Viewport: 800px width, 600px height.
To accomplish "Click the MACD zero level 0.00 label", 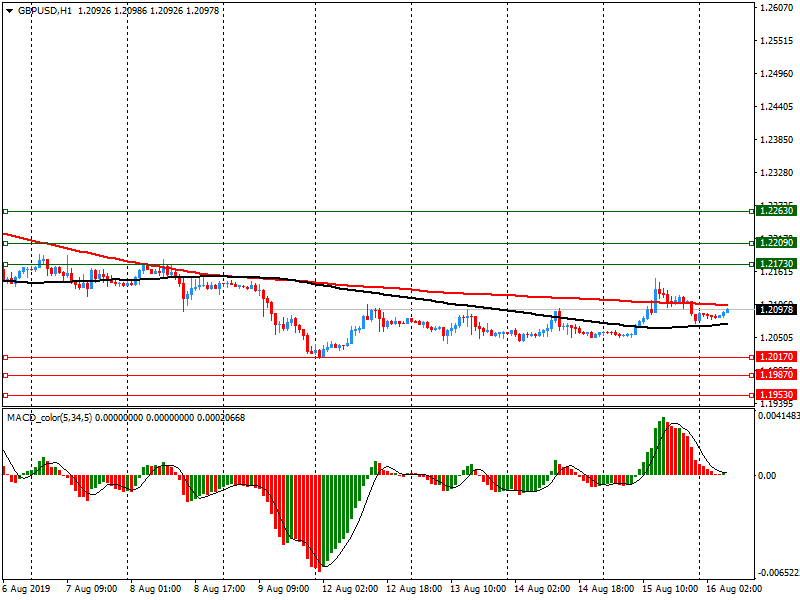I will tap(767, 476).
